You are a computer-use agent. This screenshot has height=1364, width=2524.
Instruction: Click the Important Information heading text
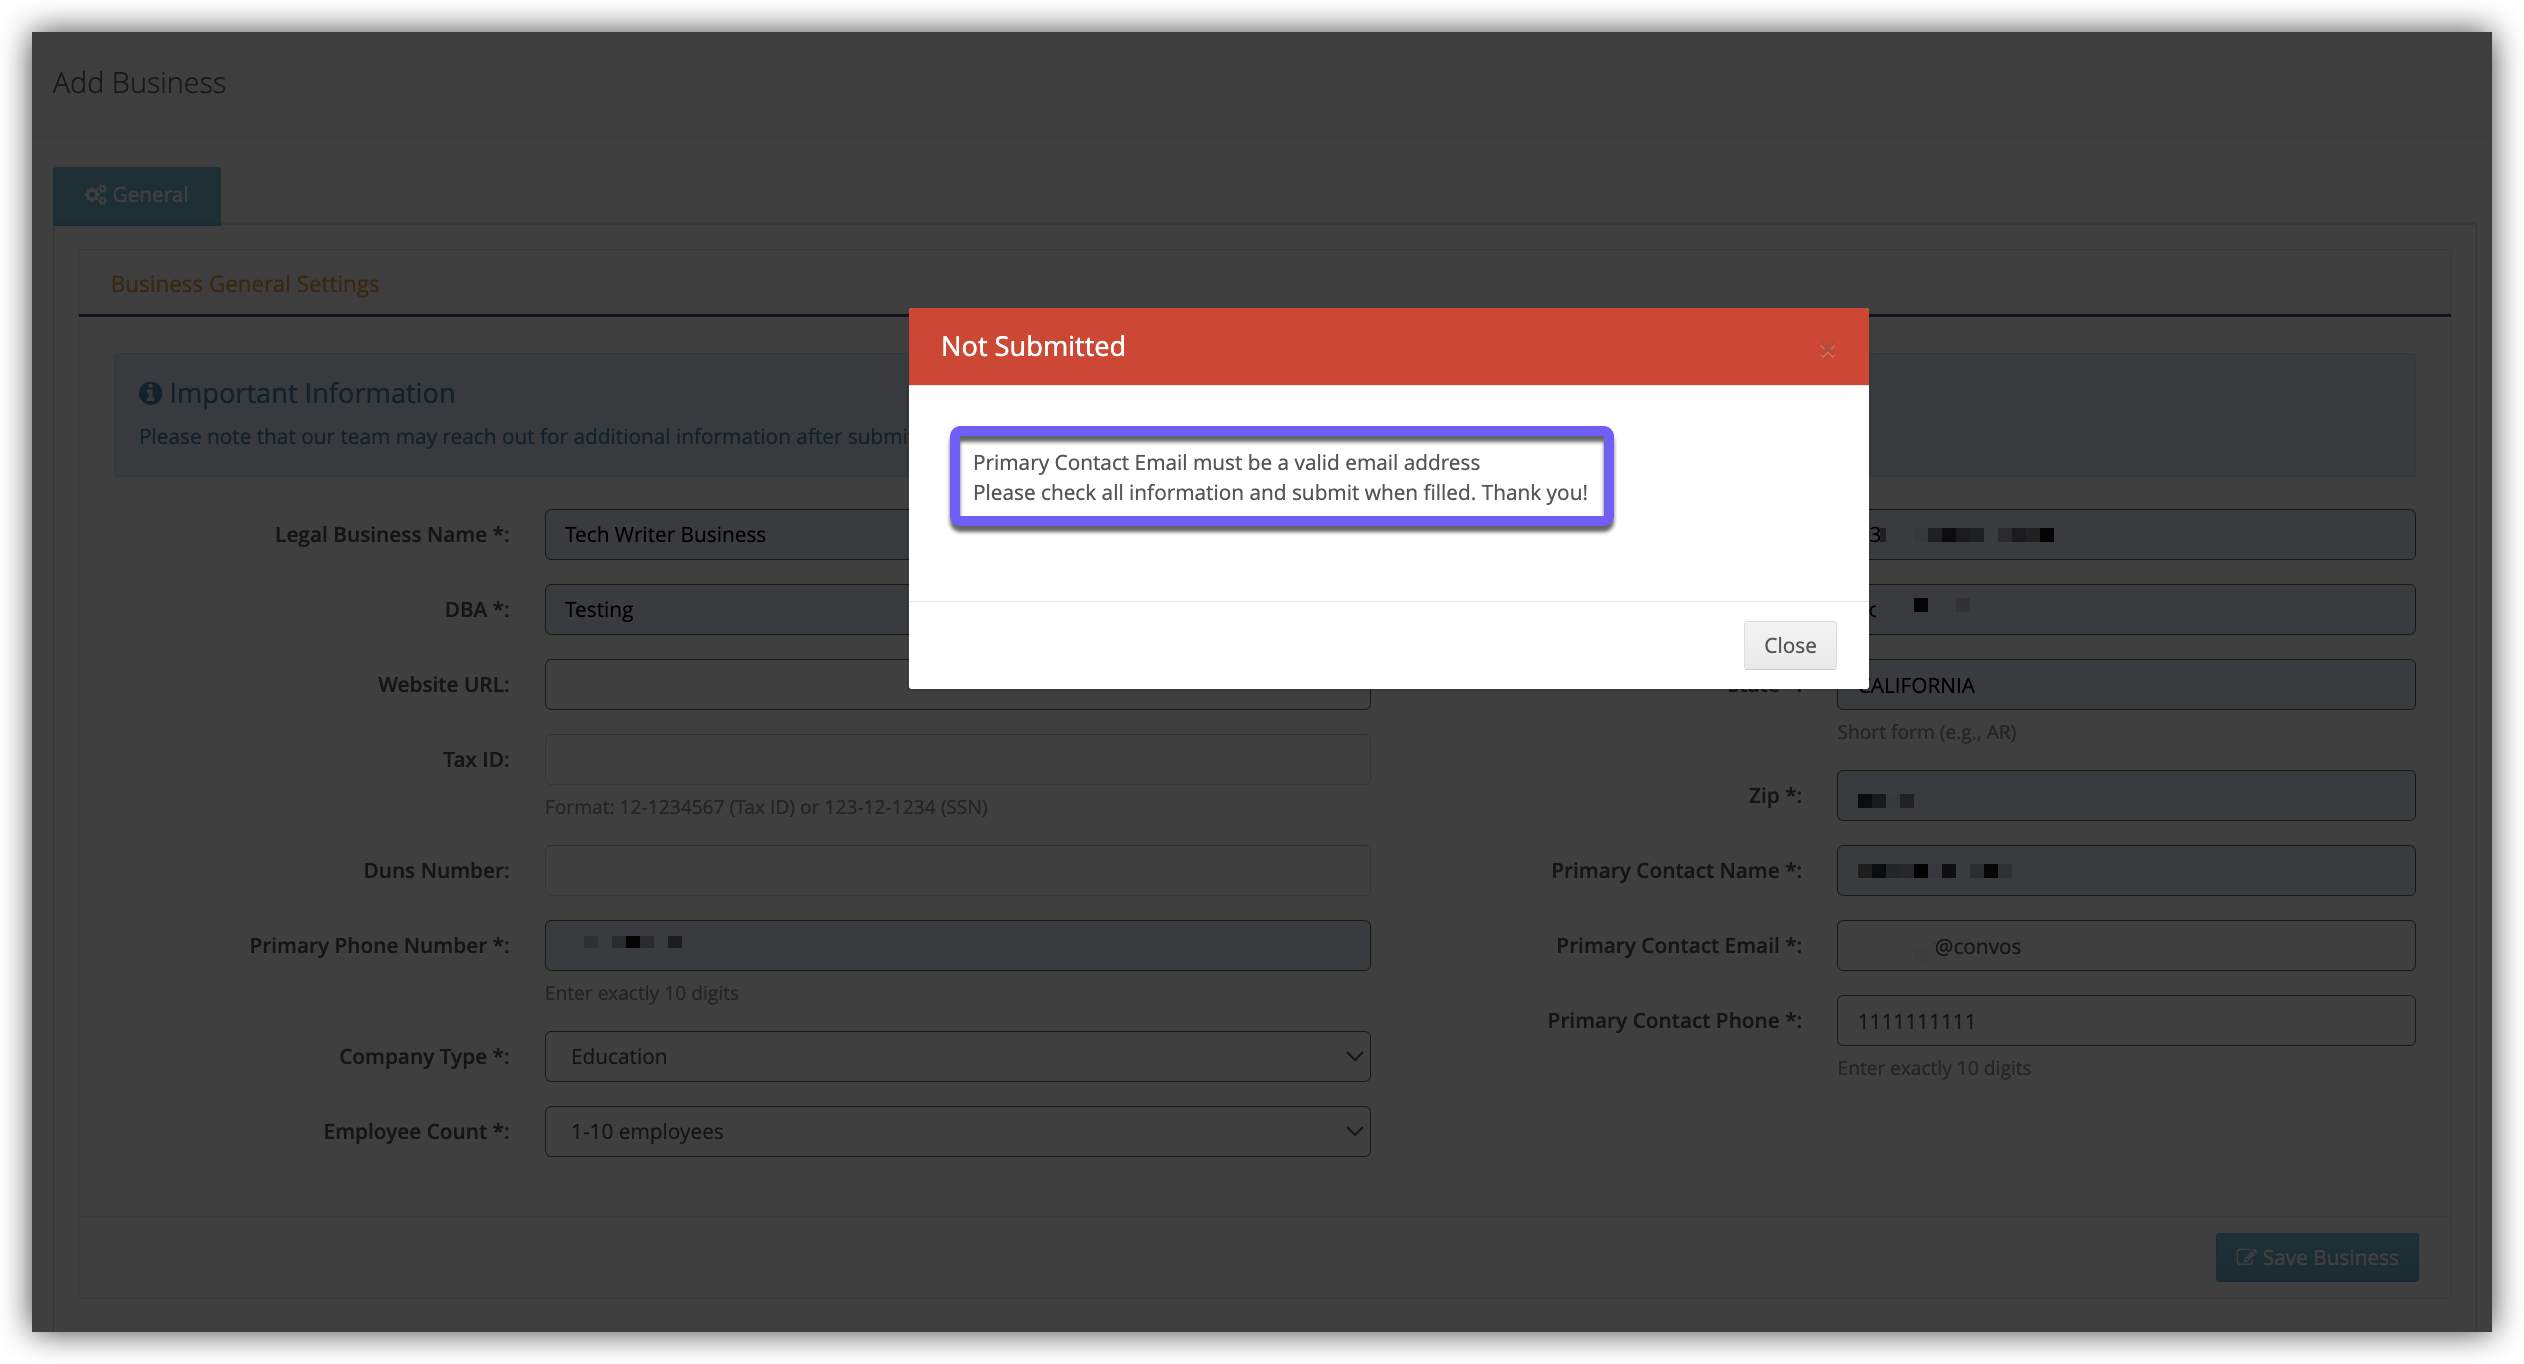tap(312, 393)
